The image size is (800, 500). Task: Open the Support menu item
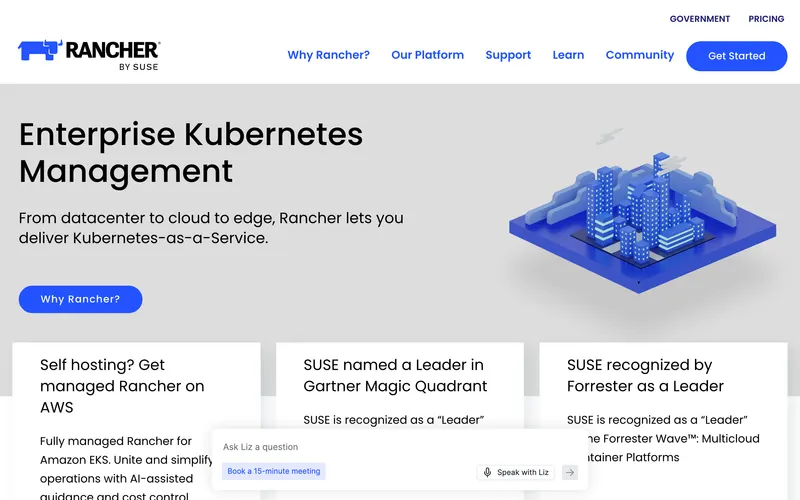[508, 55]
